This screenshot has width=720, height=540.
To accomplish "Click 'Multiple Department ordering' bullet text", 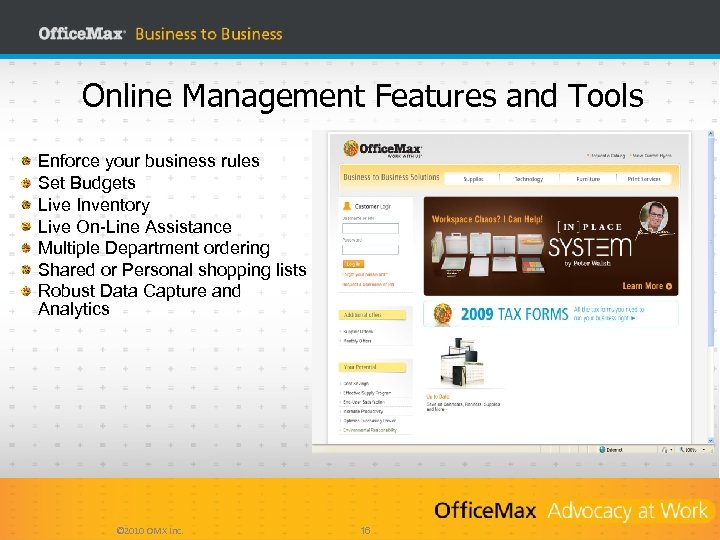I will pos(154,248).
